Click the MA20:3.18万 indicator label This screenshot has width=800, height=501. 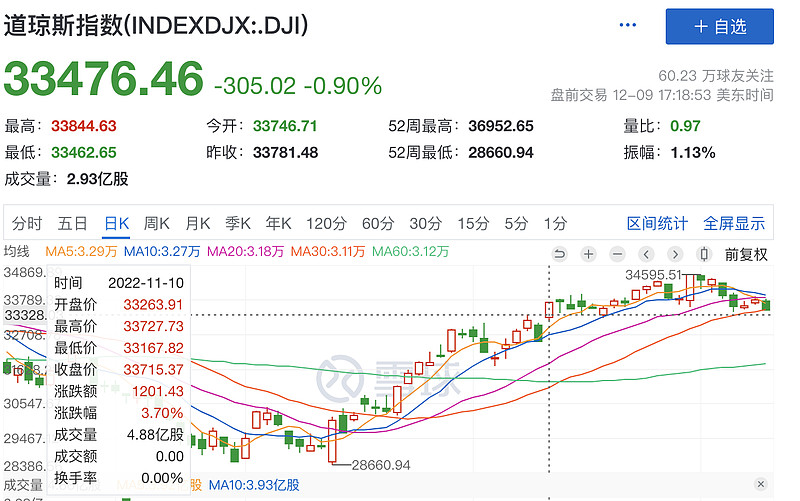pyautogui.click(x=245, y=252)
